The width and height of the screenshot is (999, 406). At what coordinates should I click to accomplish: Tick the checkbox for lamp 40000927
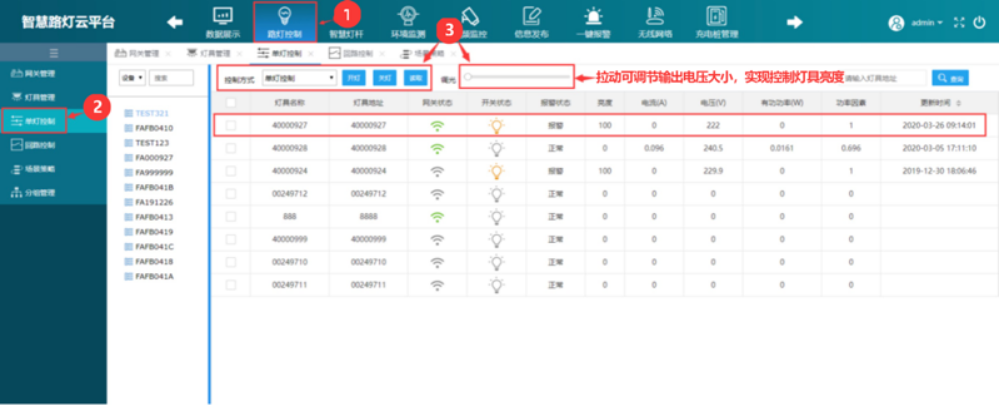point(231,126)
